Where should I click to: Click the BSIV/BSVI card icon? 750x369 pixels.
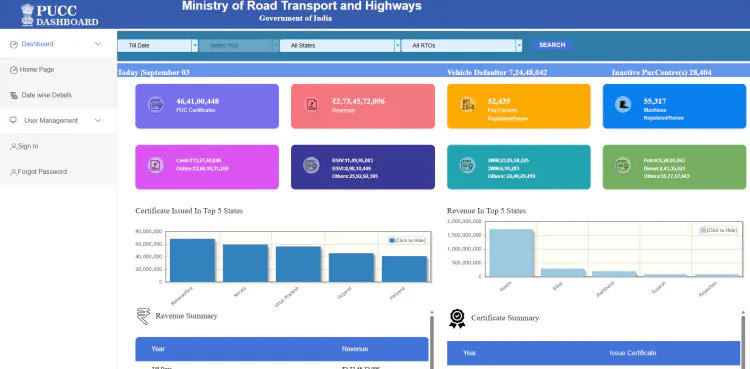(311, 166)
